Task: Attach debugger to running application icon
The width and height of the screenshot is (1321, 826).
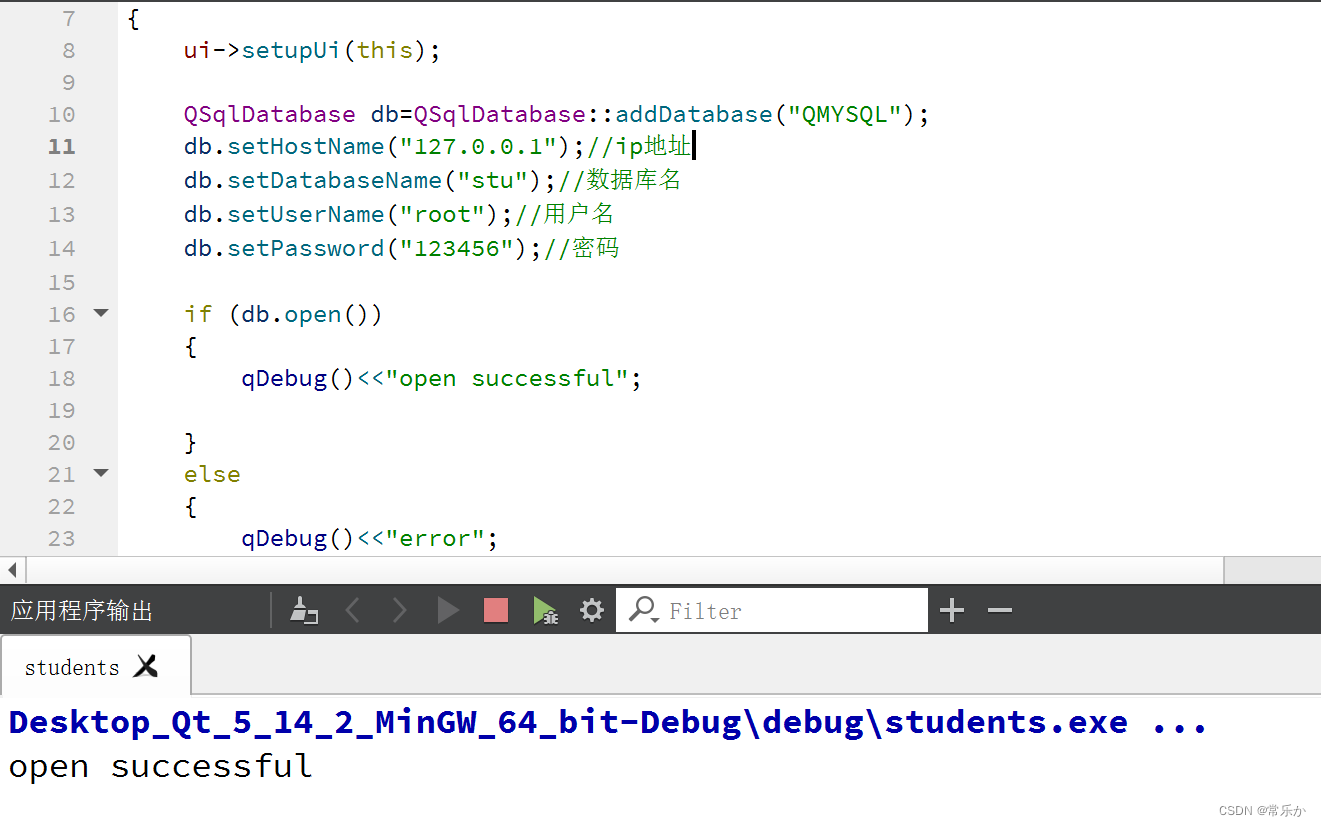Action: point(545,610)
